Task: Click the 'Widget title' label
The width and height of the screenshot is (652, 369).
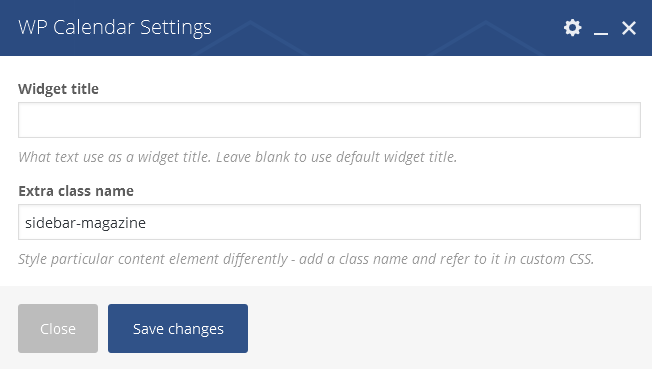Action: (59, 89)
